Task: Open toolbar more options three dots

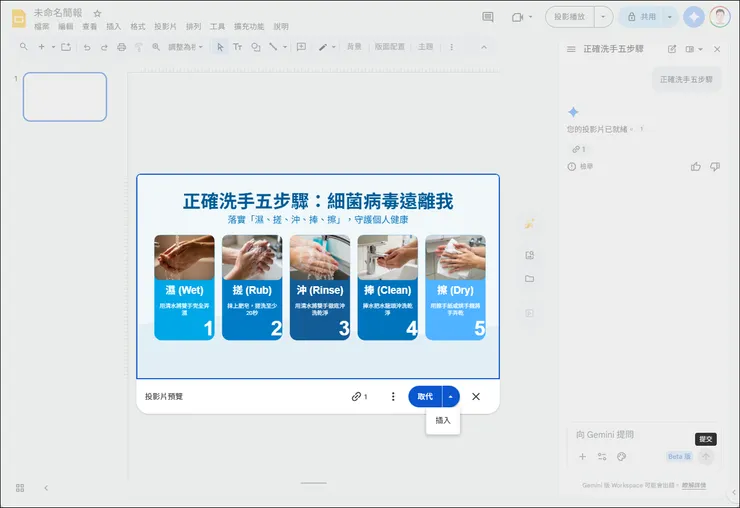Action: [x=452, y=47]
